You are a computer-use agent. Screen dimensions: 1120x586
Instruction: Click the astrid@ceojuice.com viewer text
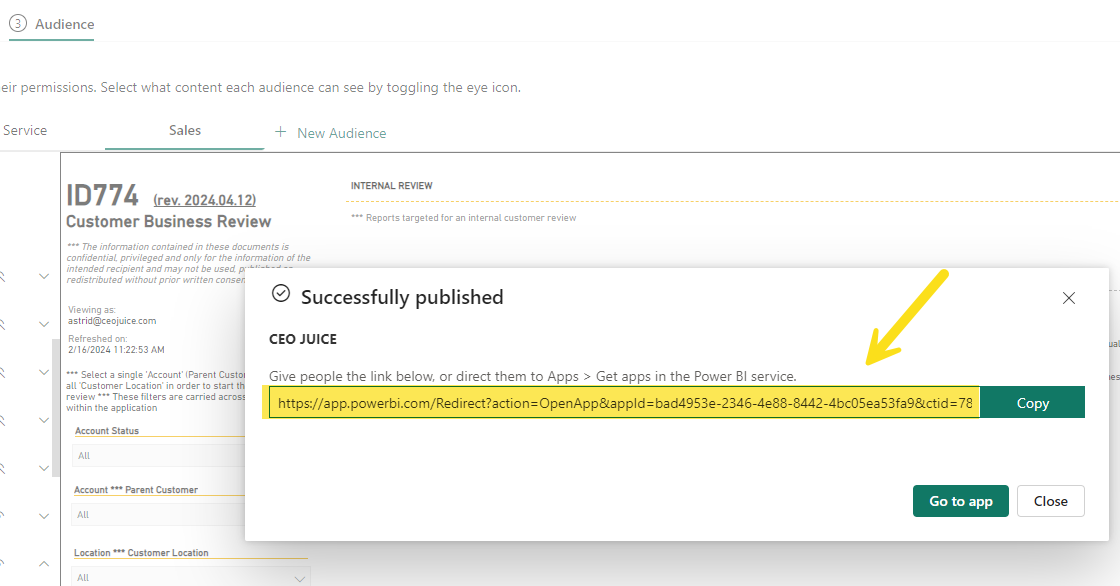coord(112,321)
